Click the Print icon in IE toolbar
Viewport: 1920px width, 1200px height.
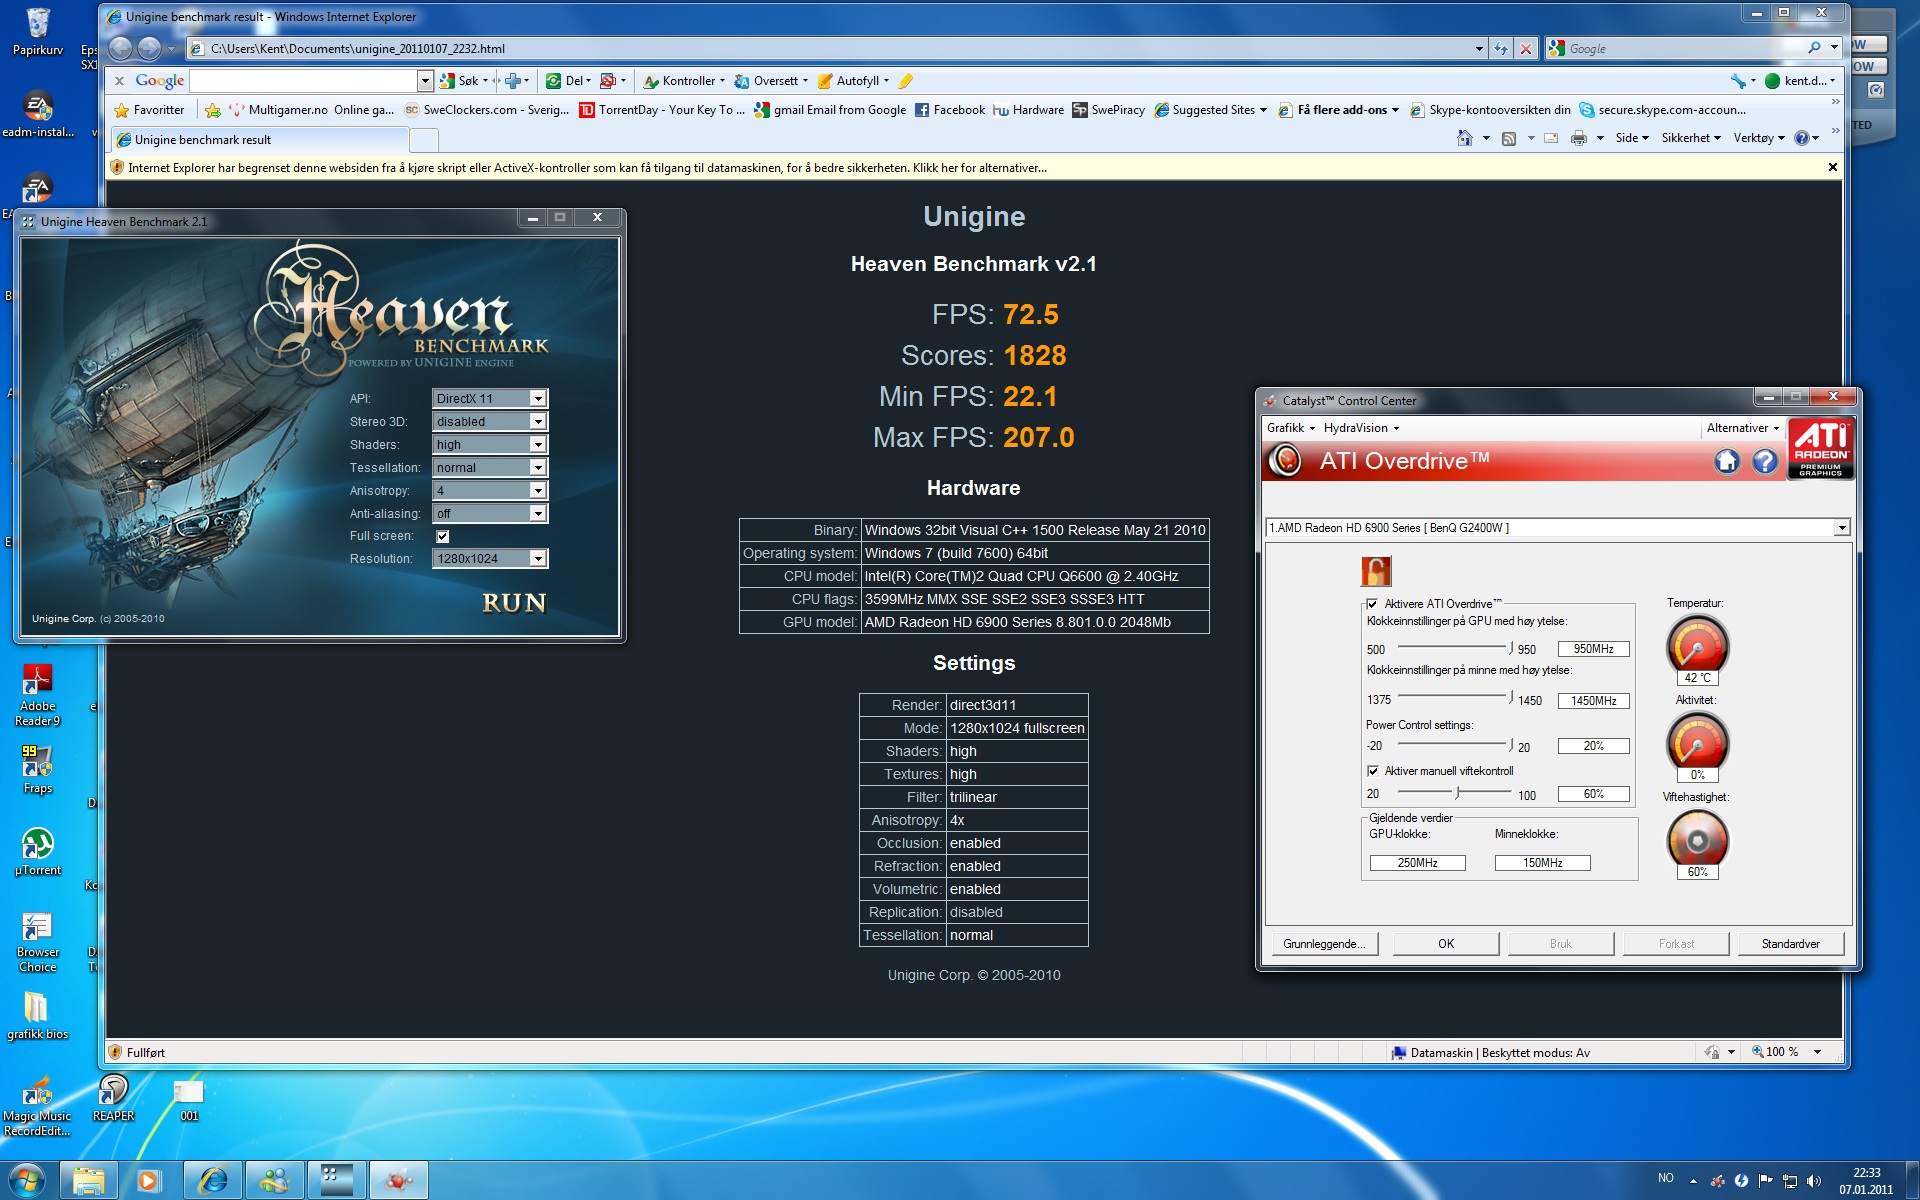click(x=1578, y=138)
